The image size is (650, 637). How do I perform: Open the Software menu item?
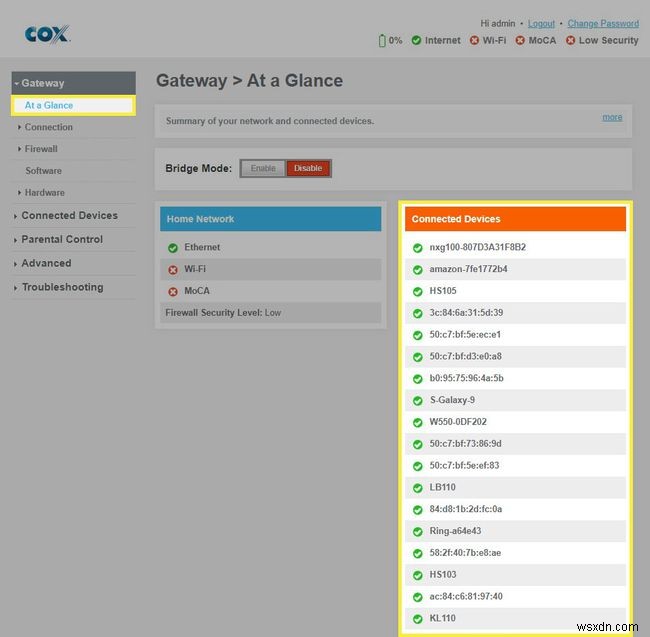coord(44,171)
